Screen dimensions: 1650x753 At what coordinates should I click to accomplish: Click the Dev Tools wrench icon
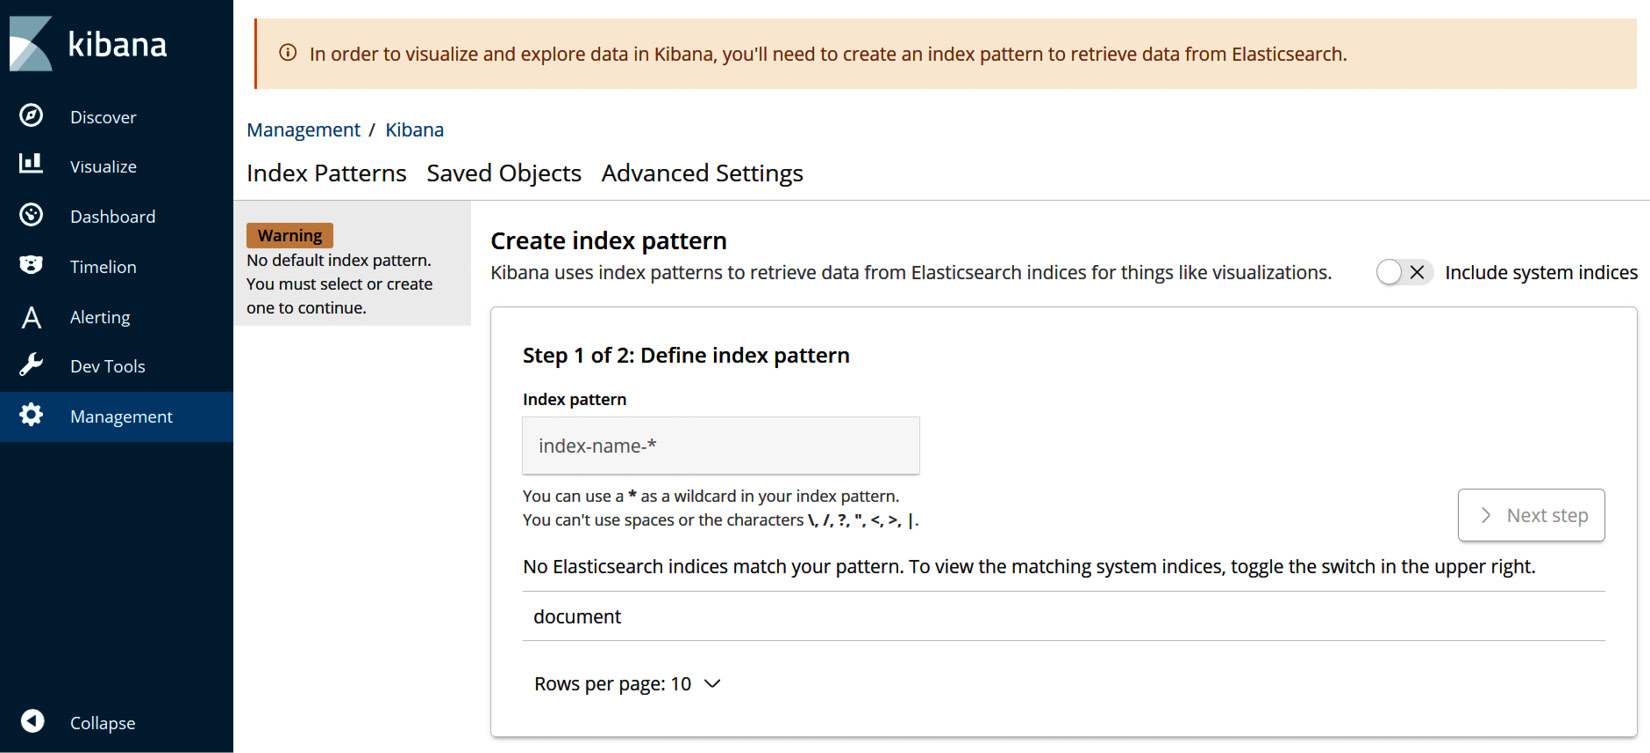pos(31,365)
